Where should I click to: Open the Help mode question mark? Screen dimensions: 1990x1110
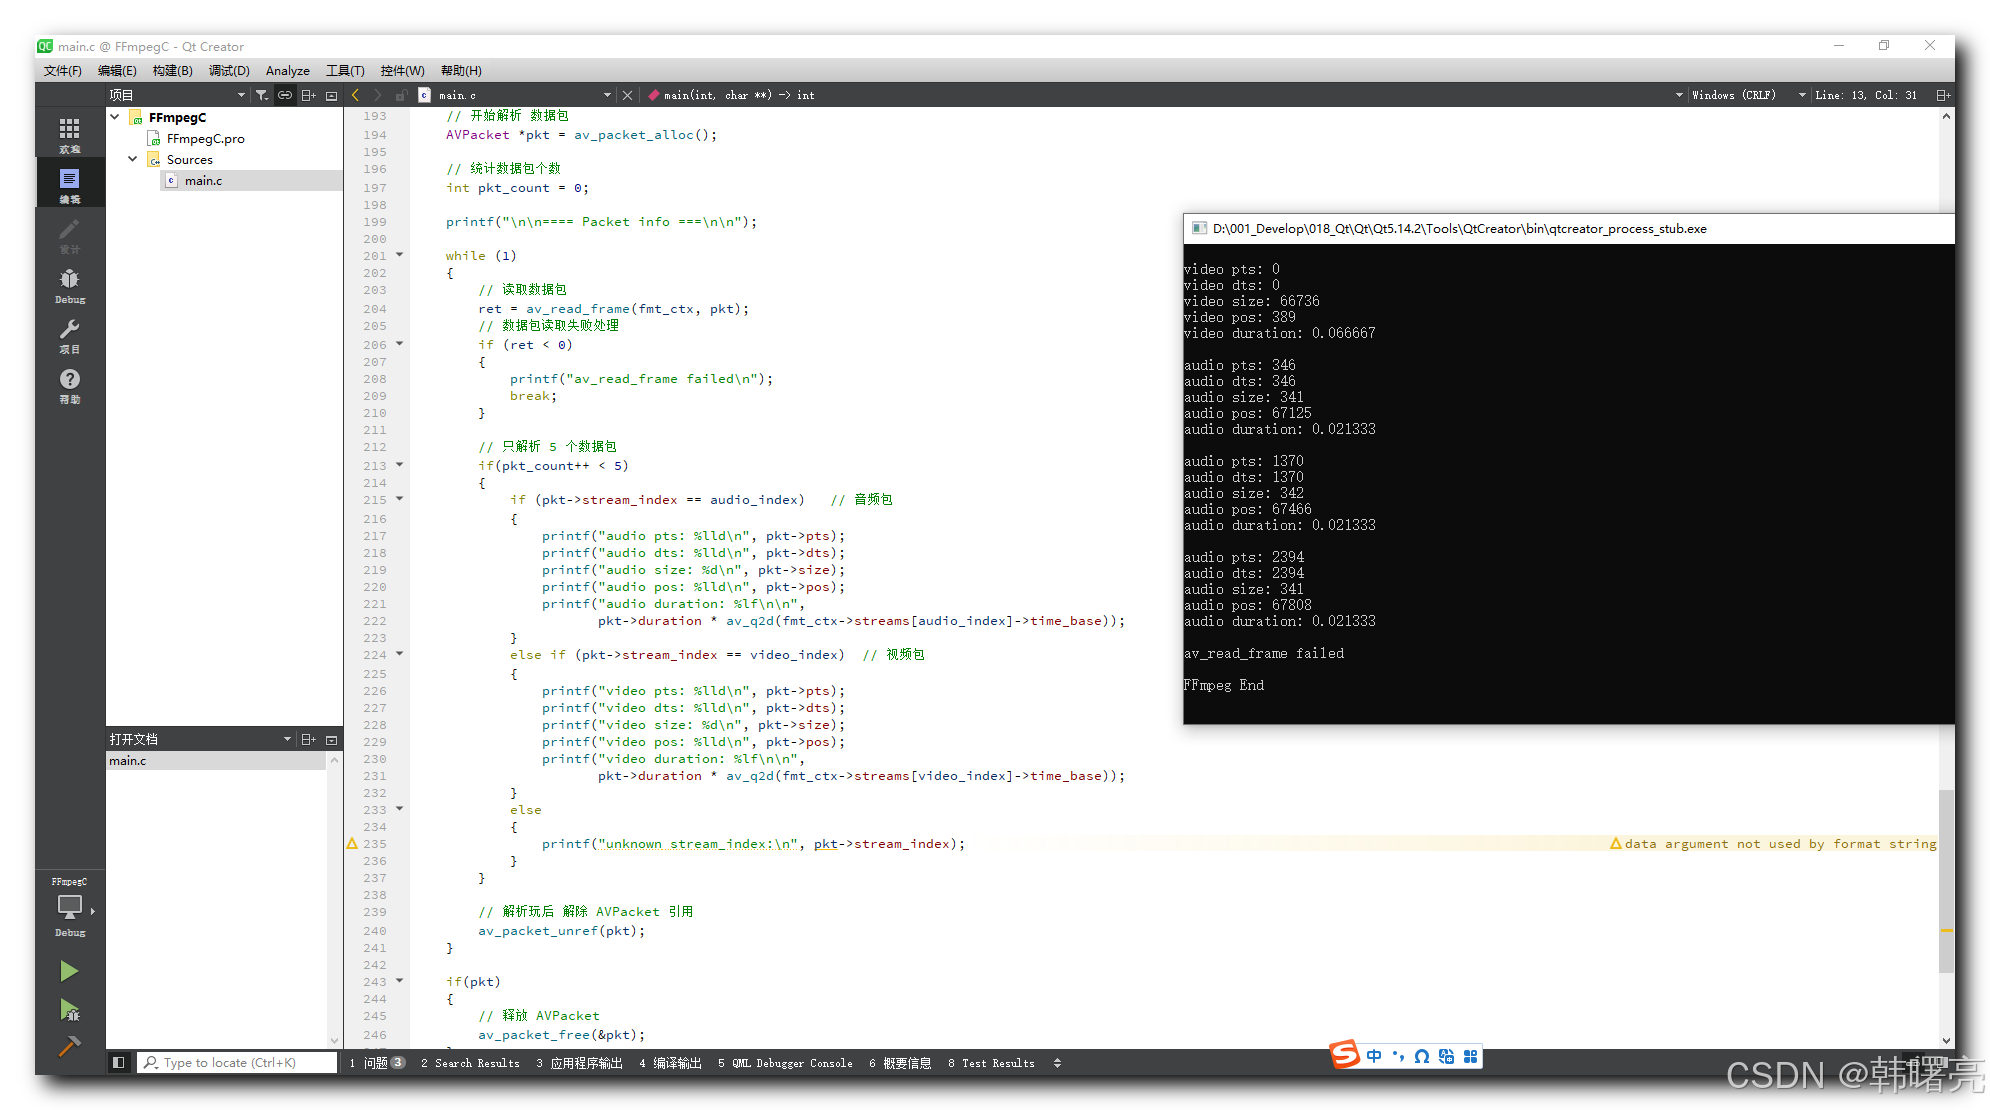pyautogui.click(x=69, y=384)
